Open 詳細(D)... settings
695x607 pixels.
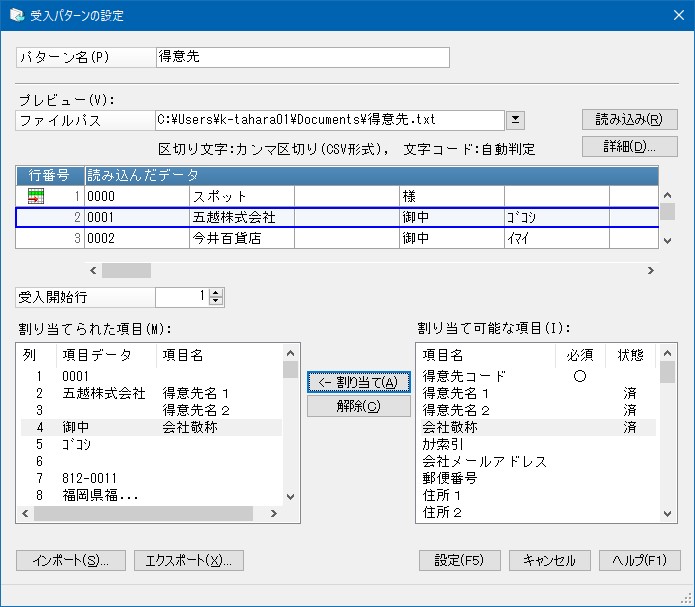(629, 147)
